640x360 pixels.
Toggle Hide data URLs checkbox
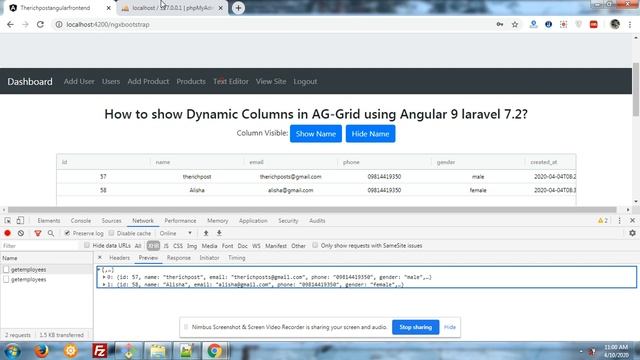(x=87, y=245)
